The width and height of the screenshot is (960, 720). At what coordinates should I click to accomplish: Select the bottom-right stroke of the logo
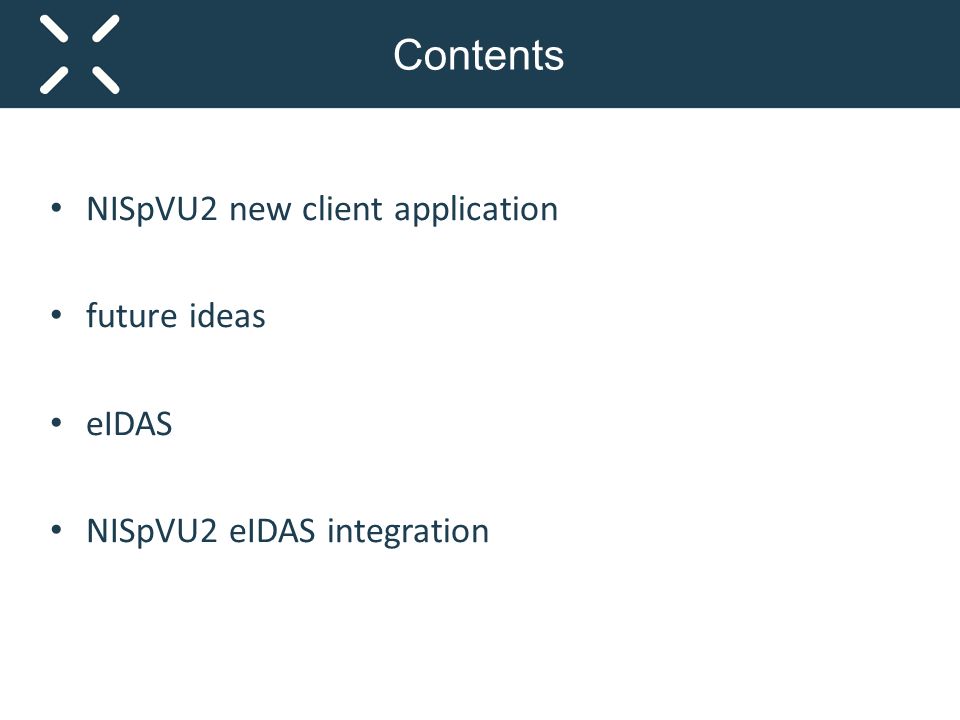point(106,80)
